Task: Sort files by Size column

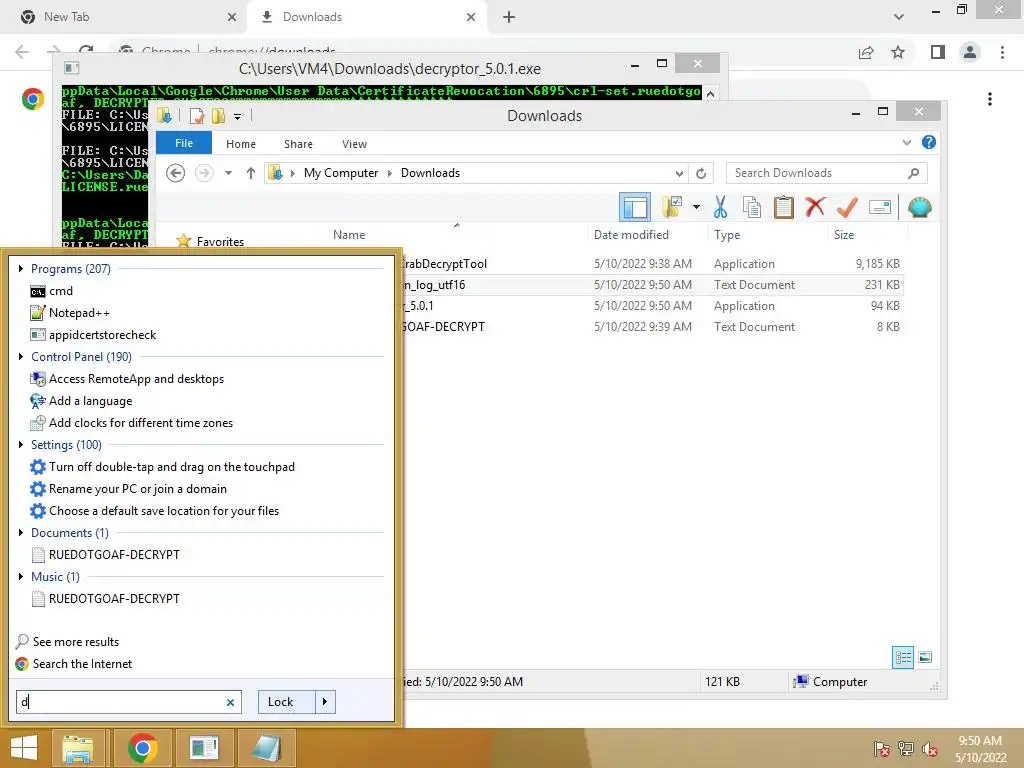Action: pyautogui.click(x=843, y=234)
